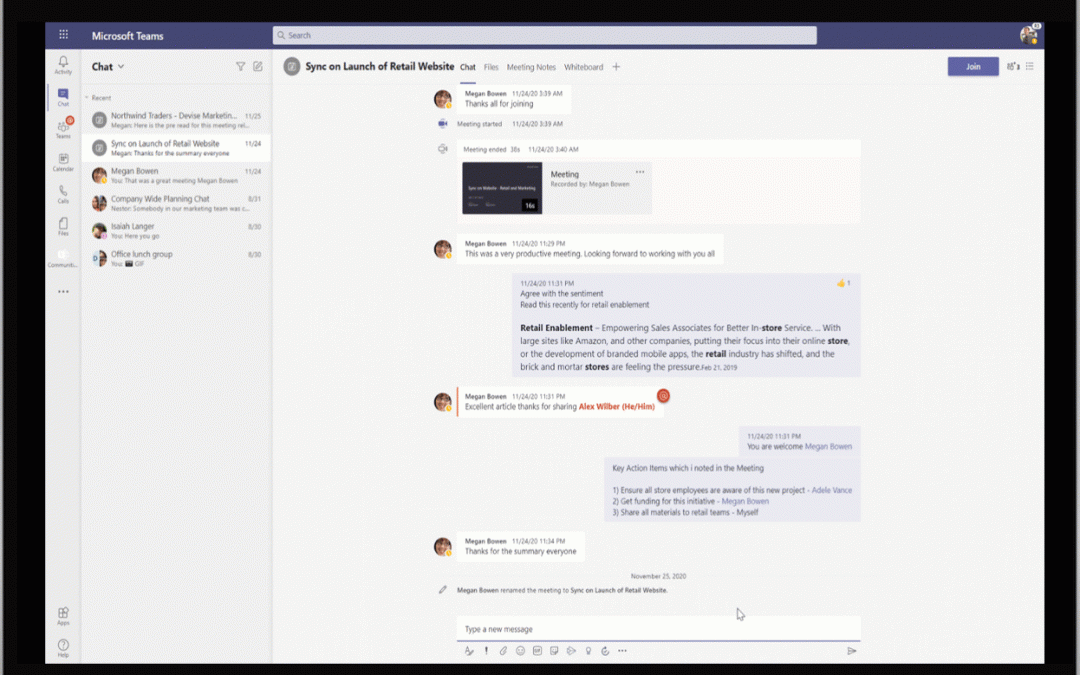The width and height of the screenshot is (1080, 675).
Task: Open meeting recording more options ellipsis
Action: (x=640, y=172)
